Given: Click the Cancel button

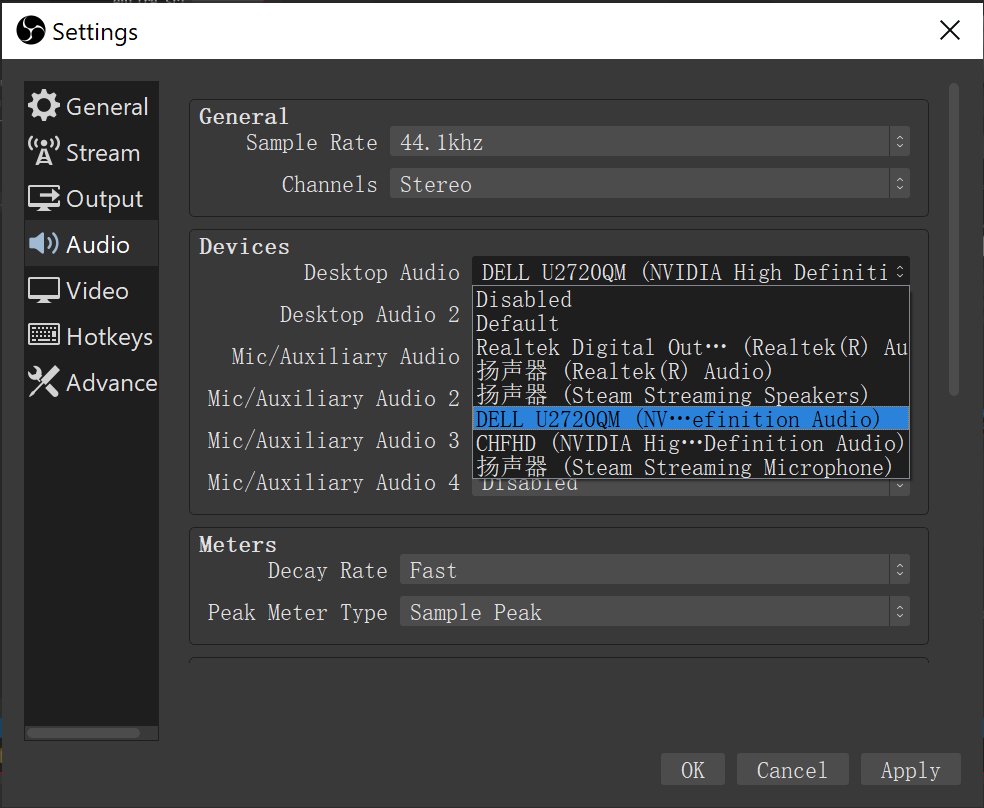Looking at the screenshot, I should [793, 770].
